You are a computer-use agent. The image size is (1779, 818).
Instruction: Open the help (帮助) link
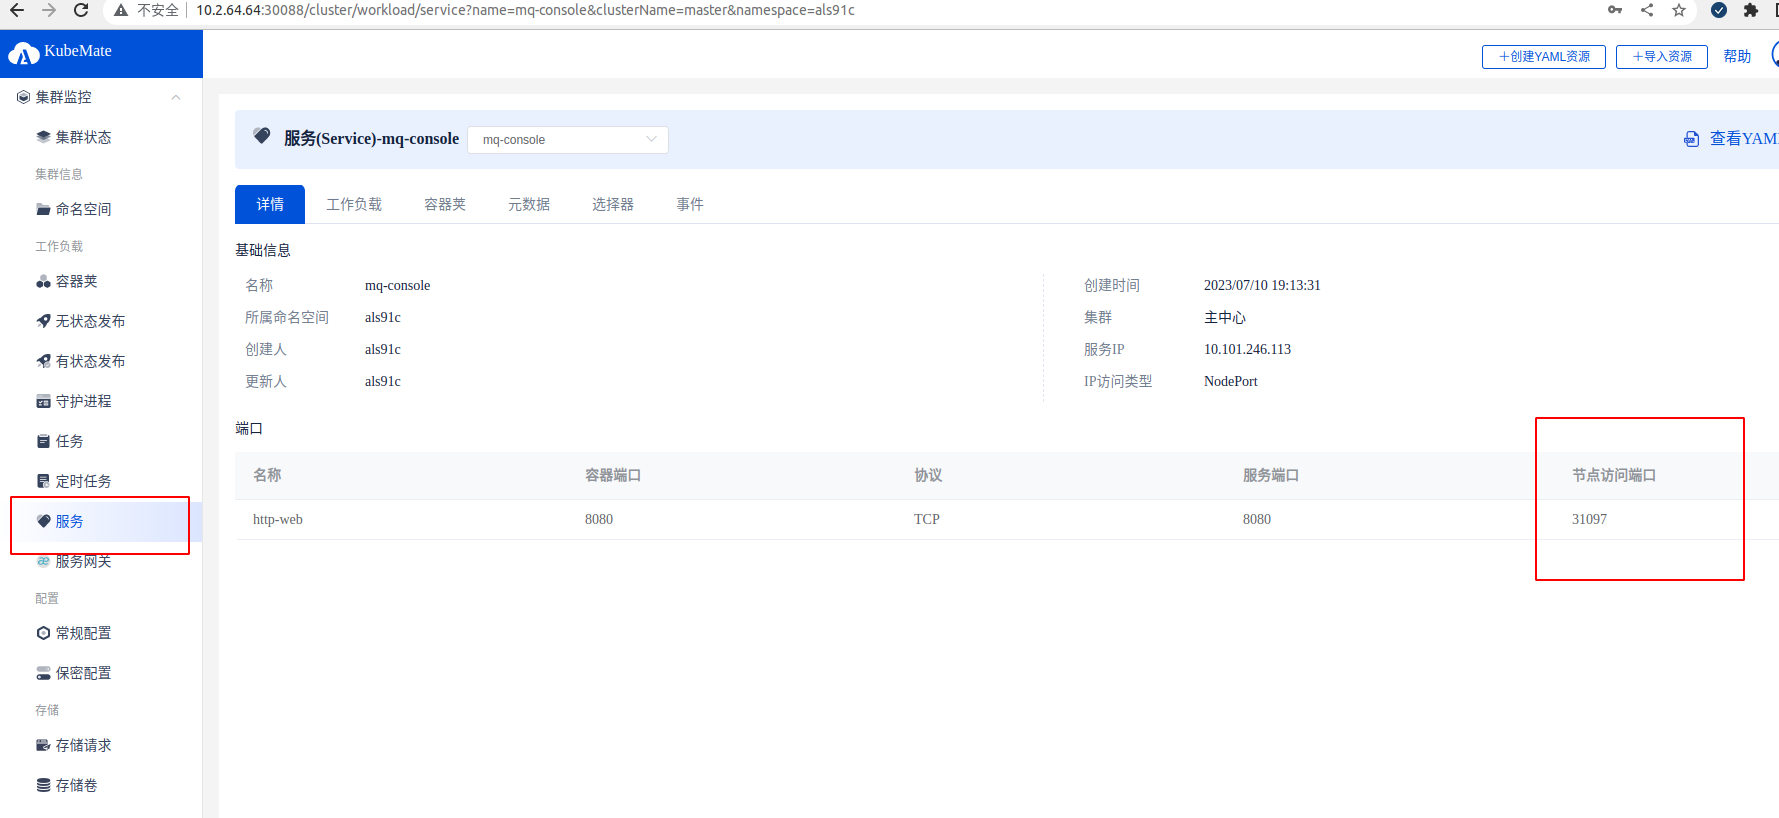pos(1737,57)
